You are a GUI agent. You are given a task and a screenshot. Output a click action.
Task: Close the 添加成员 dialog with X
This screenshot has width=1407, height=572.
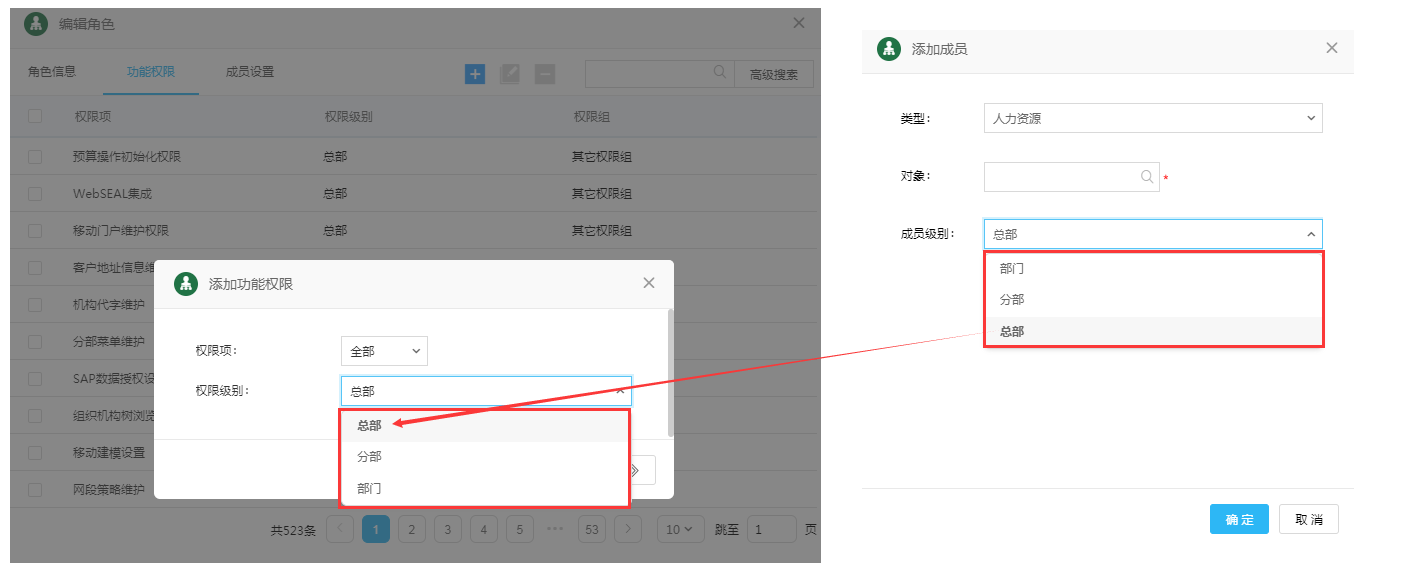1331,48
